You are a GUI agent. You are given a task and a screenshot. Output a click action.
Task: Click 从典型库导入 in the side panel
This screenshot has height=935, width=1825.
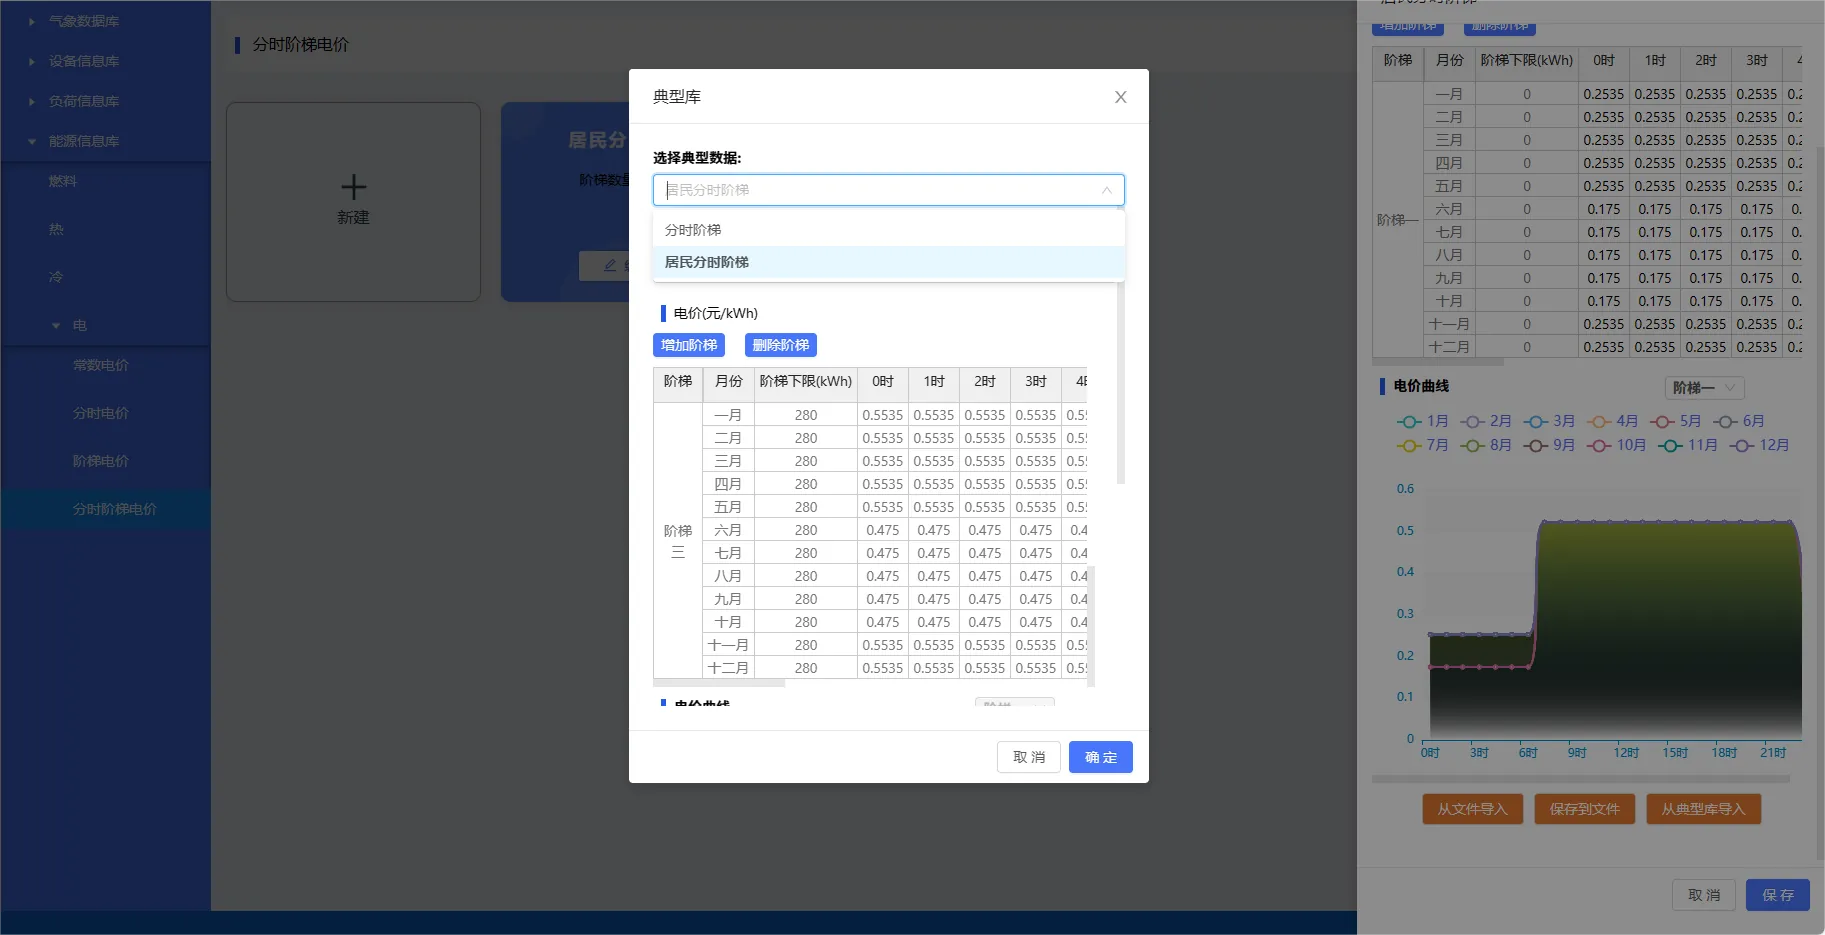[x=1703, y=809]
